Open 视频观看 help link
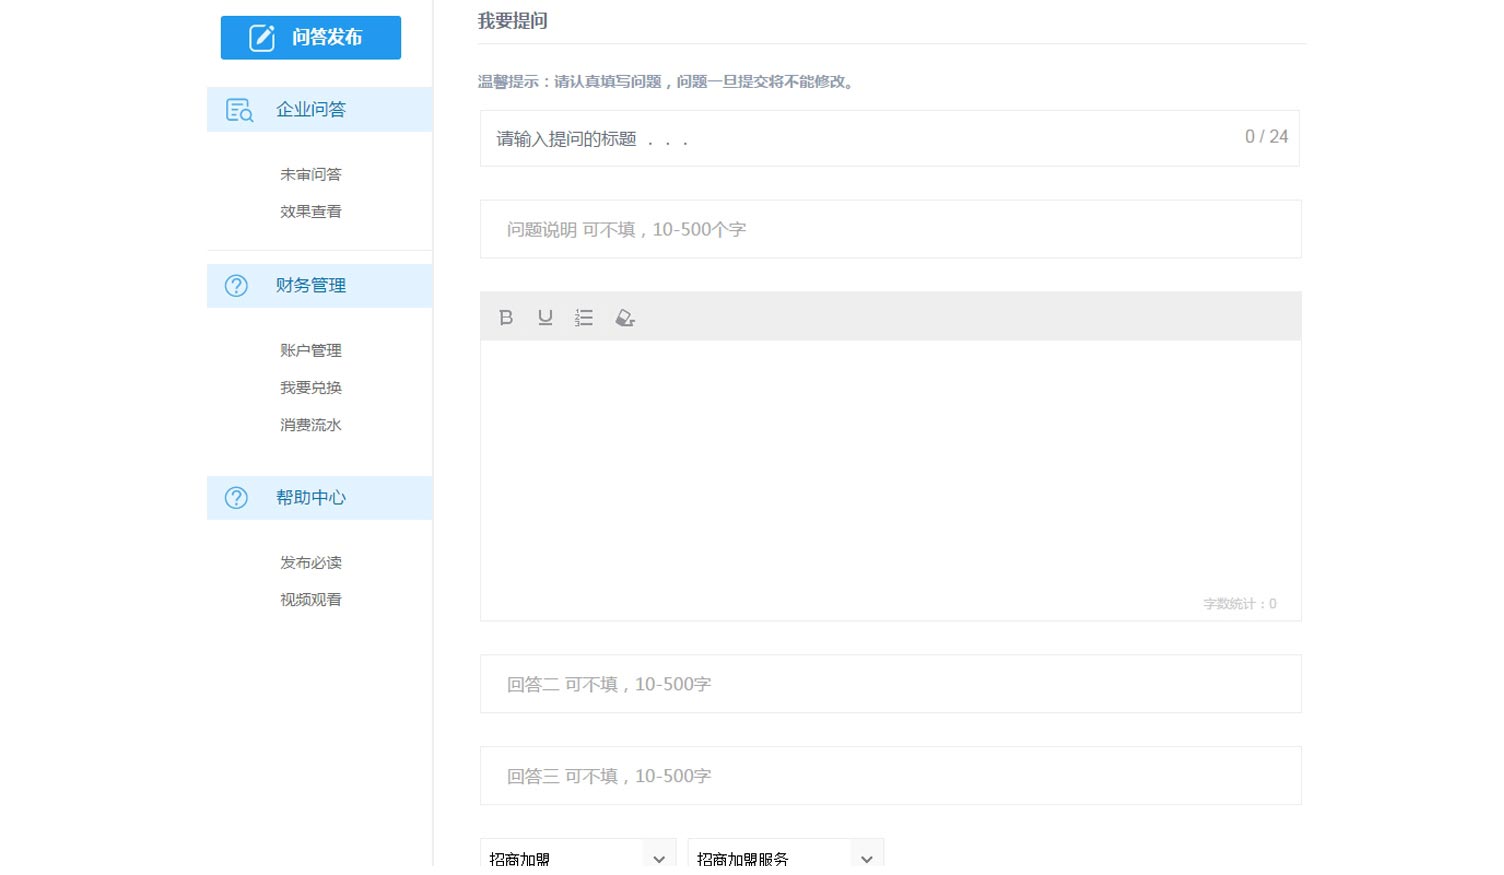Screen dimensions: 1504x875 [311, 599]
